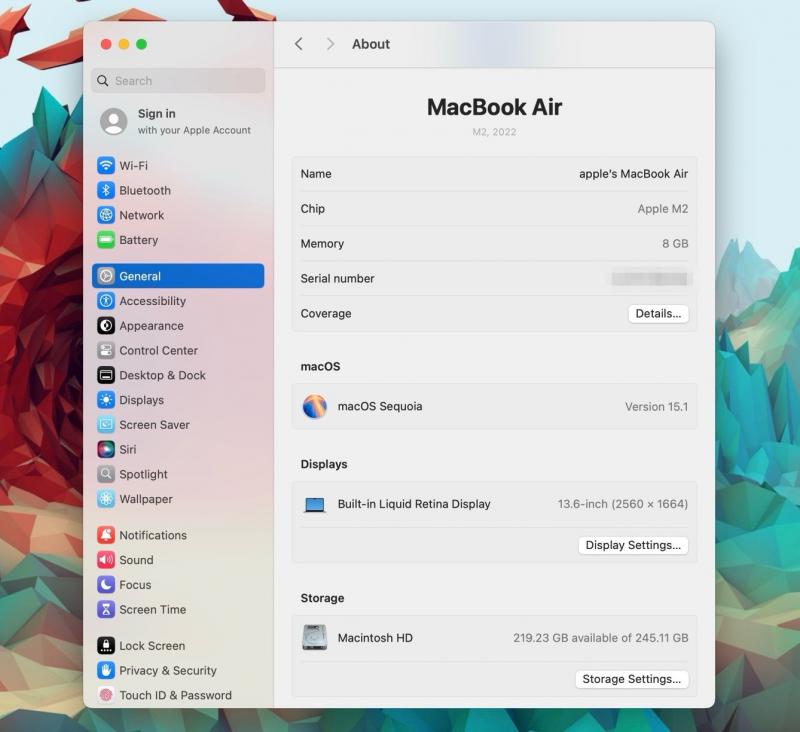Open coverage Details button
This screenshot has width=800, height=732.
[x=658, y=313]
